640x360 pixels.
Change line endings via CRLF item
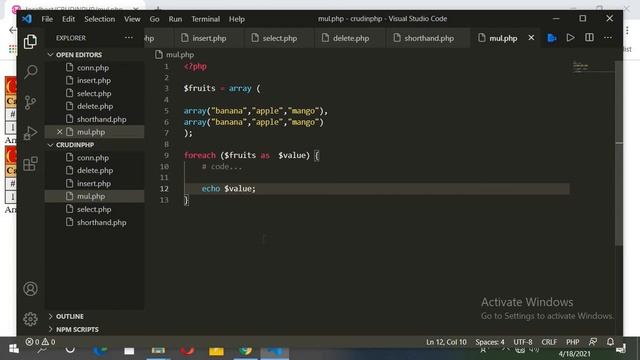[x=549, y=342]
